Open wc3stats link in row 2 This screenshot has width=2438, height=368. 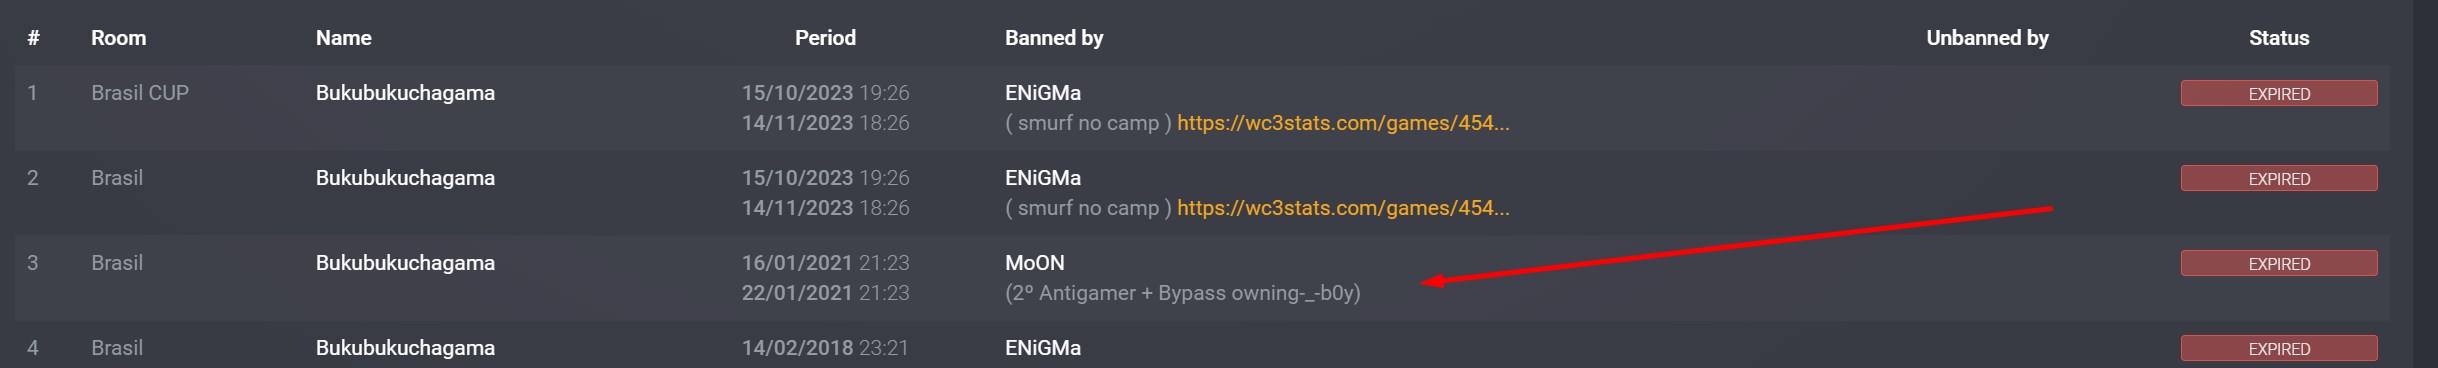point(1343,208)
